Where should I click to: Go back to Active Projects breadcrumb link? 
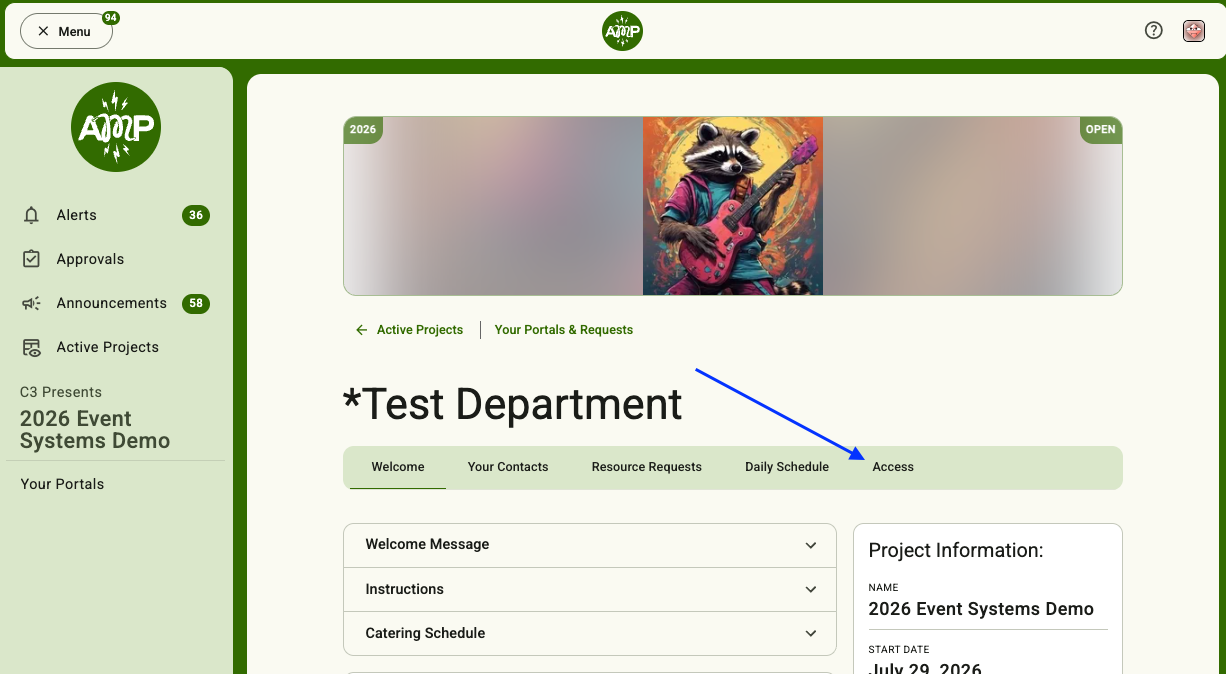coord(420,330)
